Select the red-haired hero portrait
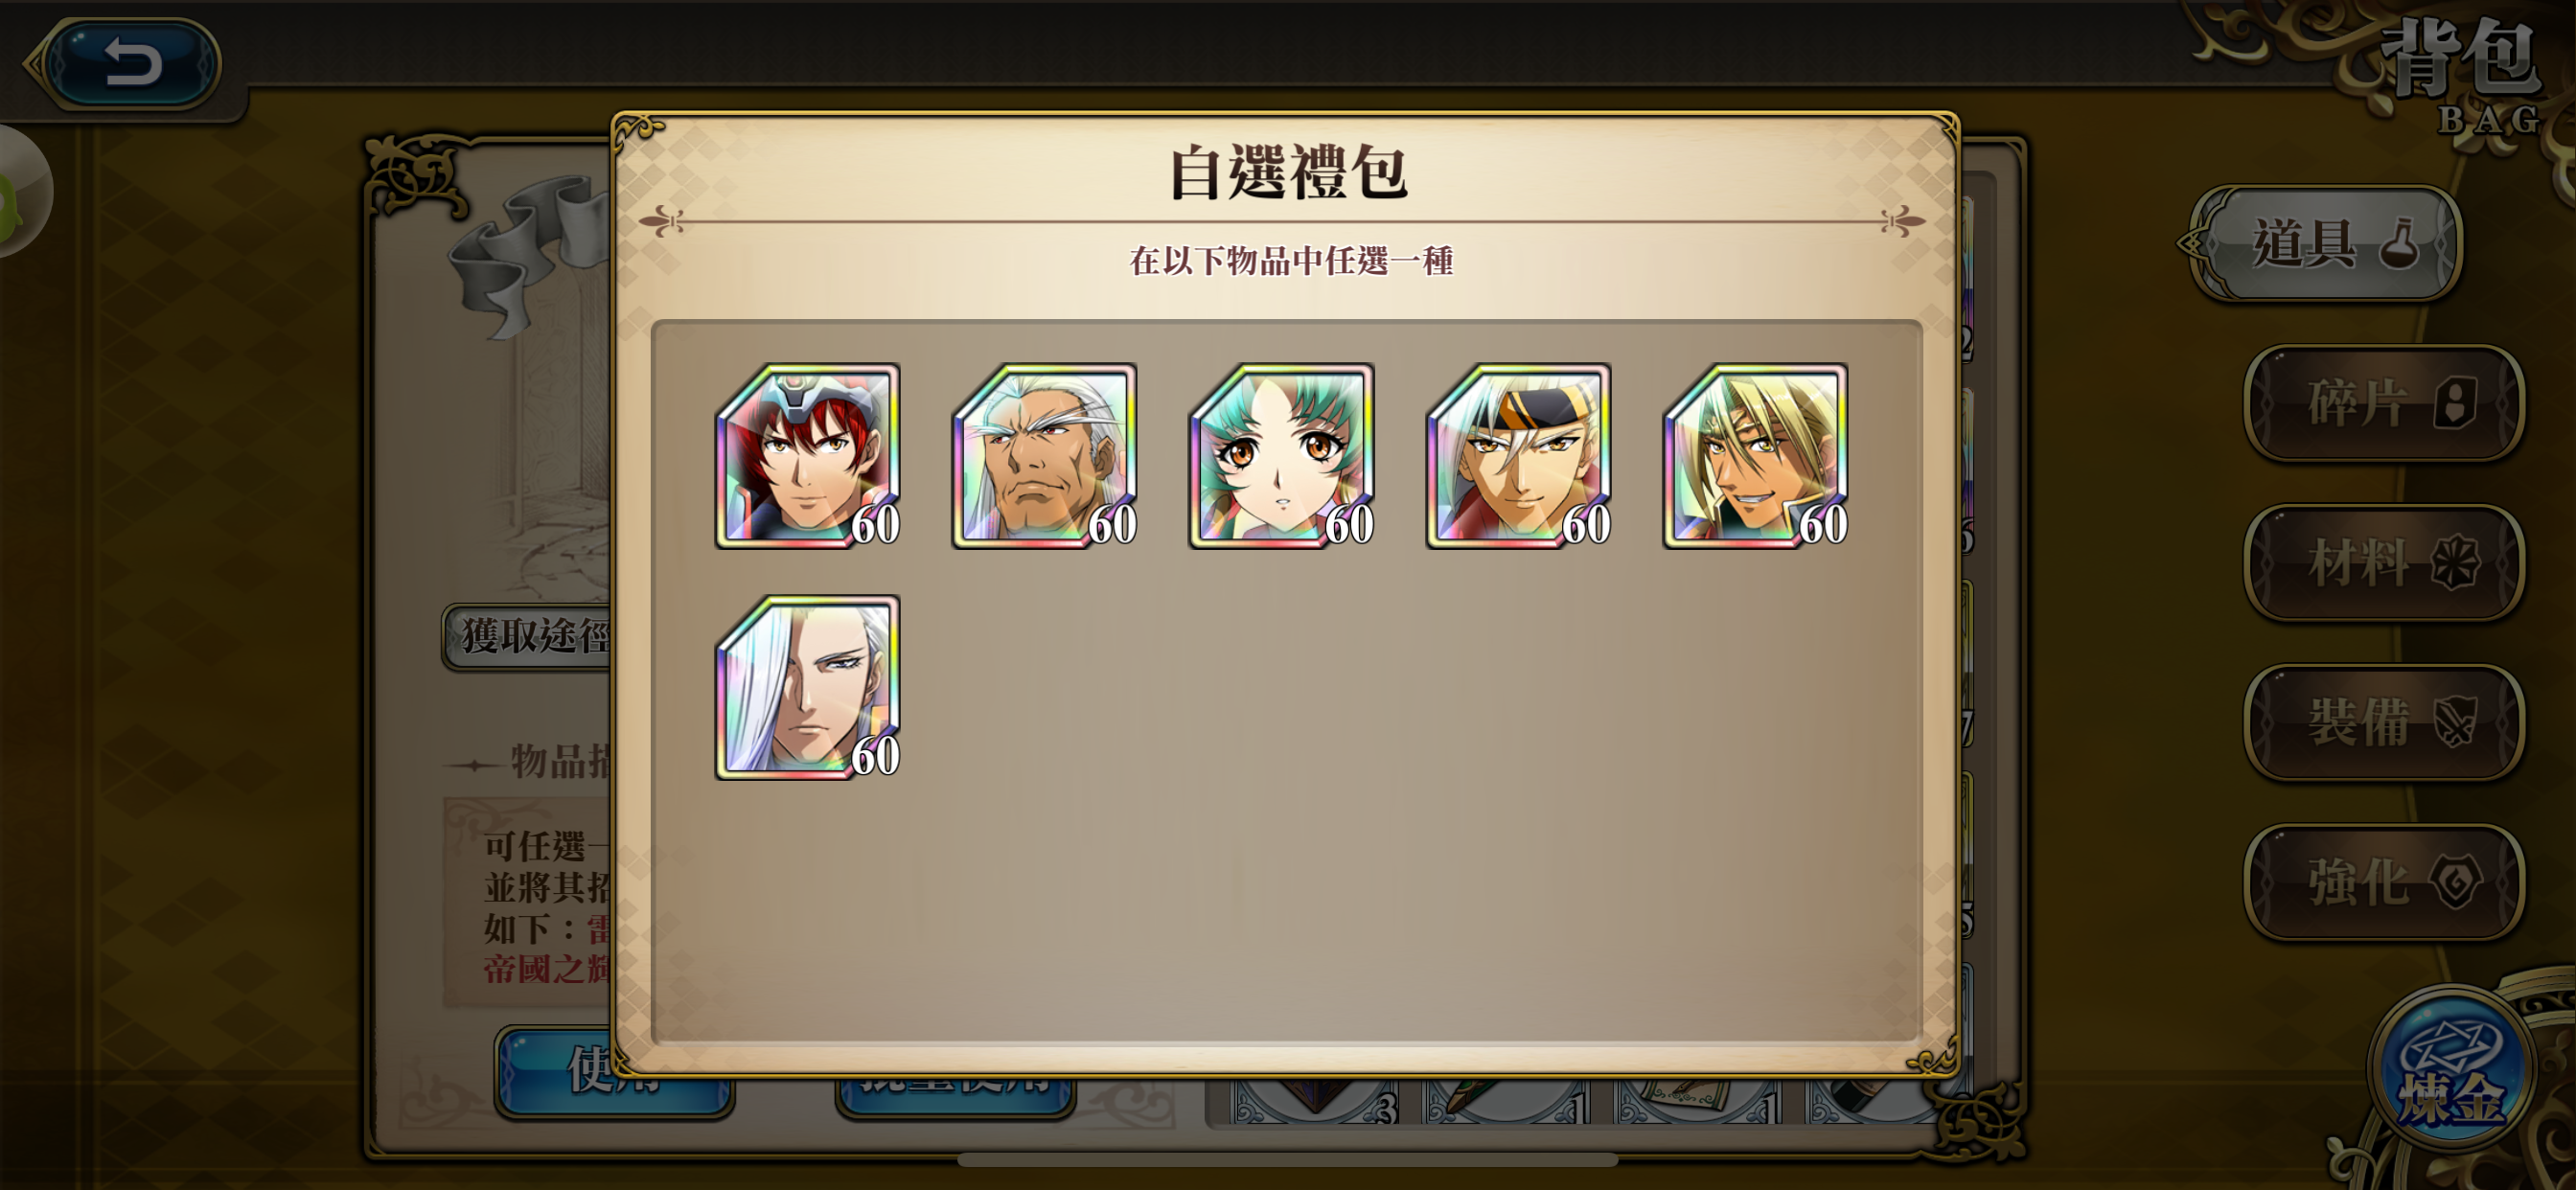 pos(808,456)
